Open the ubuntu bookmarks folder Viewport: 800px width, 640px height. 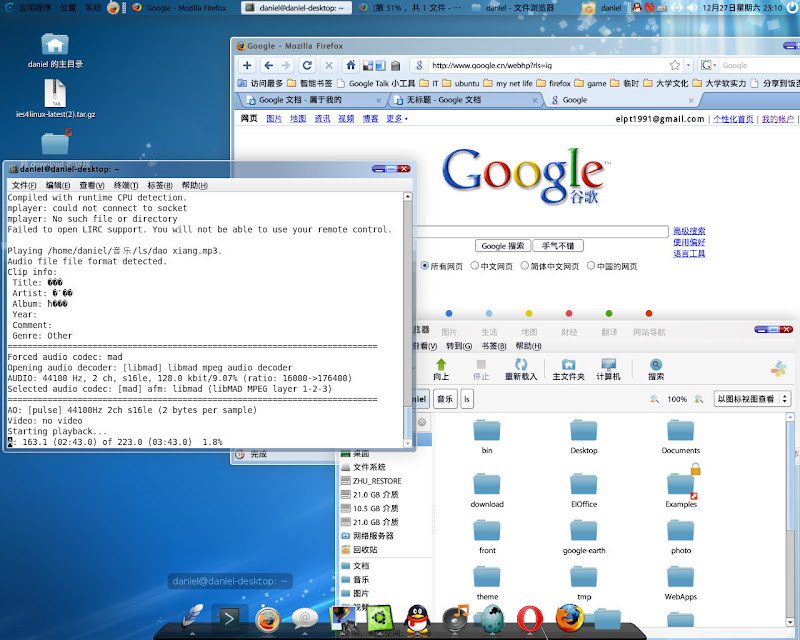point(461,83)
